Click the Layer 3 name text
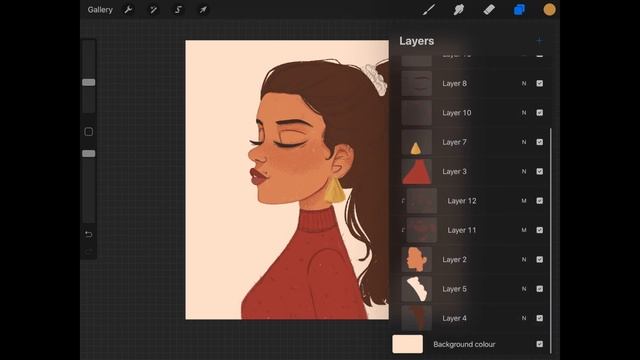The height and width of the screenshot is (360, 640). pyautogui.click(x=454, y=171)
